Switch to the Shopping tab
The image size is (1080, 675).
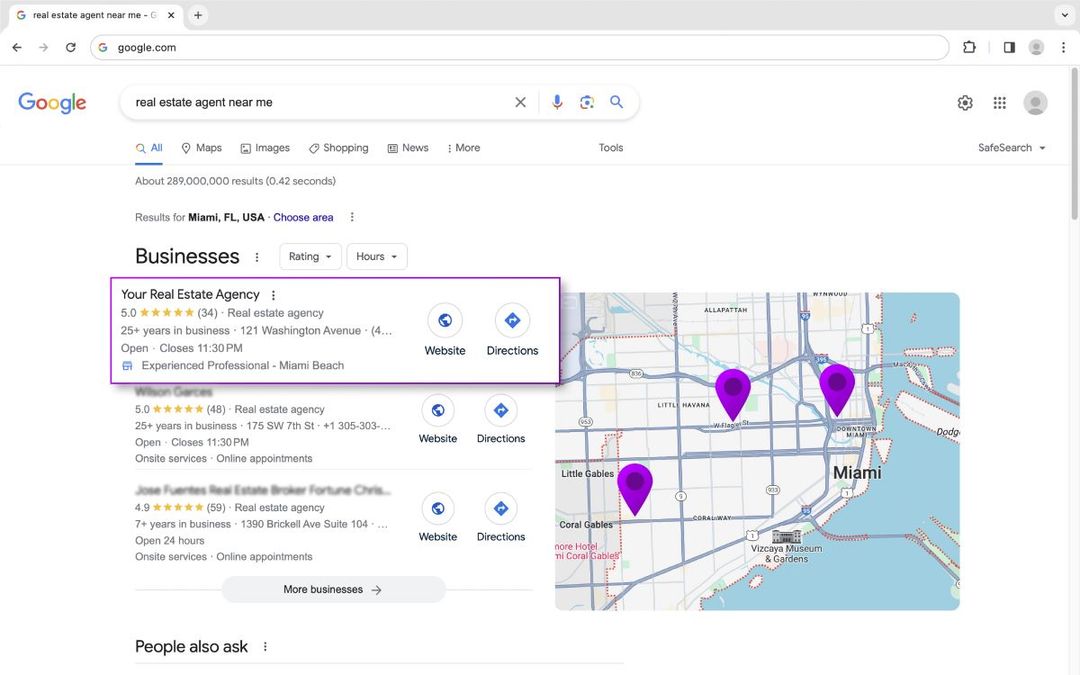click(338, 148)
